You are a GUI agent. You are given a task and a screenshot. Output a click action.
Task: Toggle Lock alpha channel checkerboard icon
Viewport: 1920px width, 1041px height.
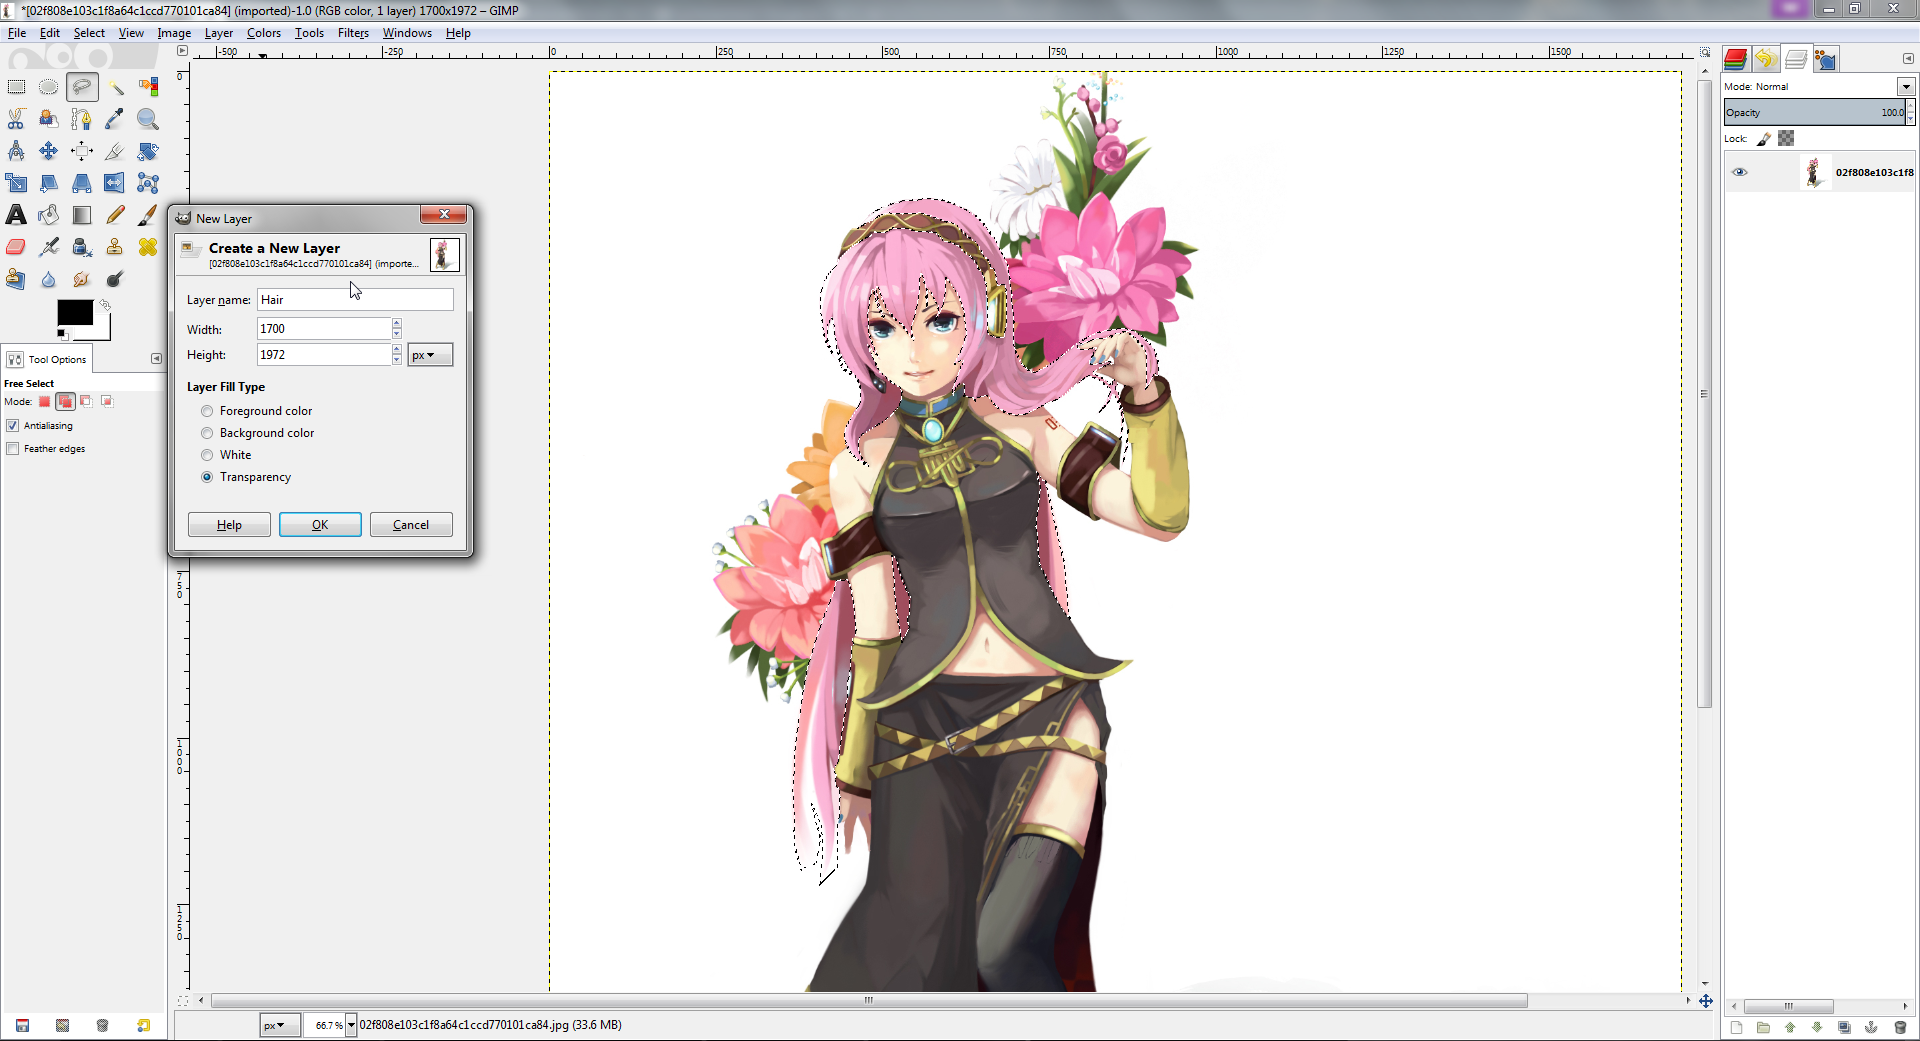pos(1786,139)
